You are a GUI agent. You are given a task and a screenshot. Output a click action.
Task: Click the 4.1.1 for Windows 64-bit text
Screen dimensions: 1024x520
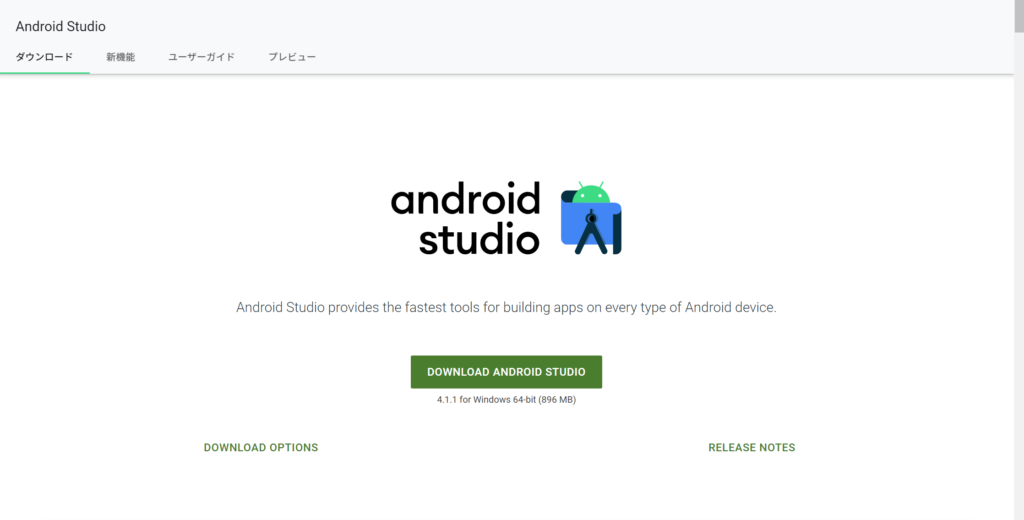click(506, 400)
